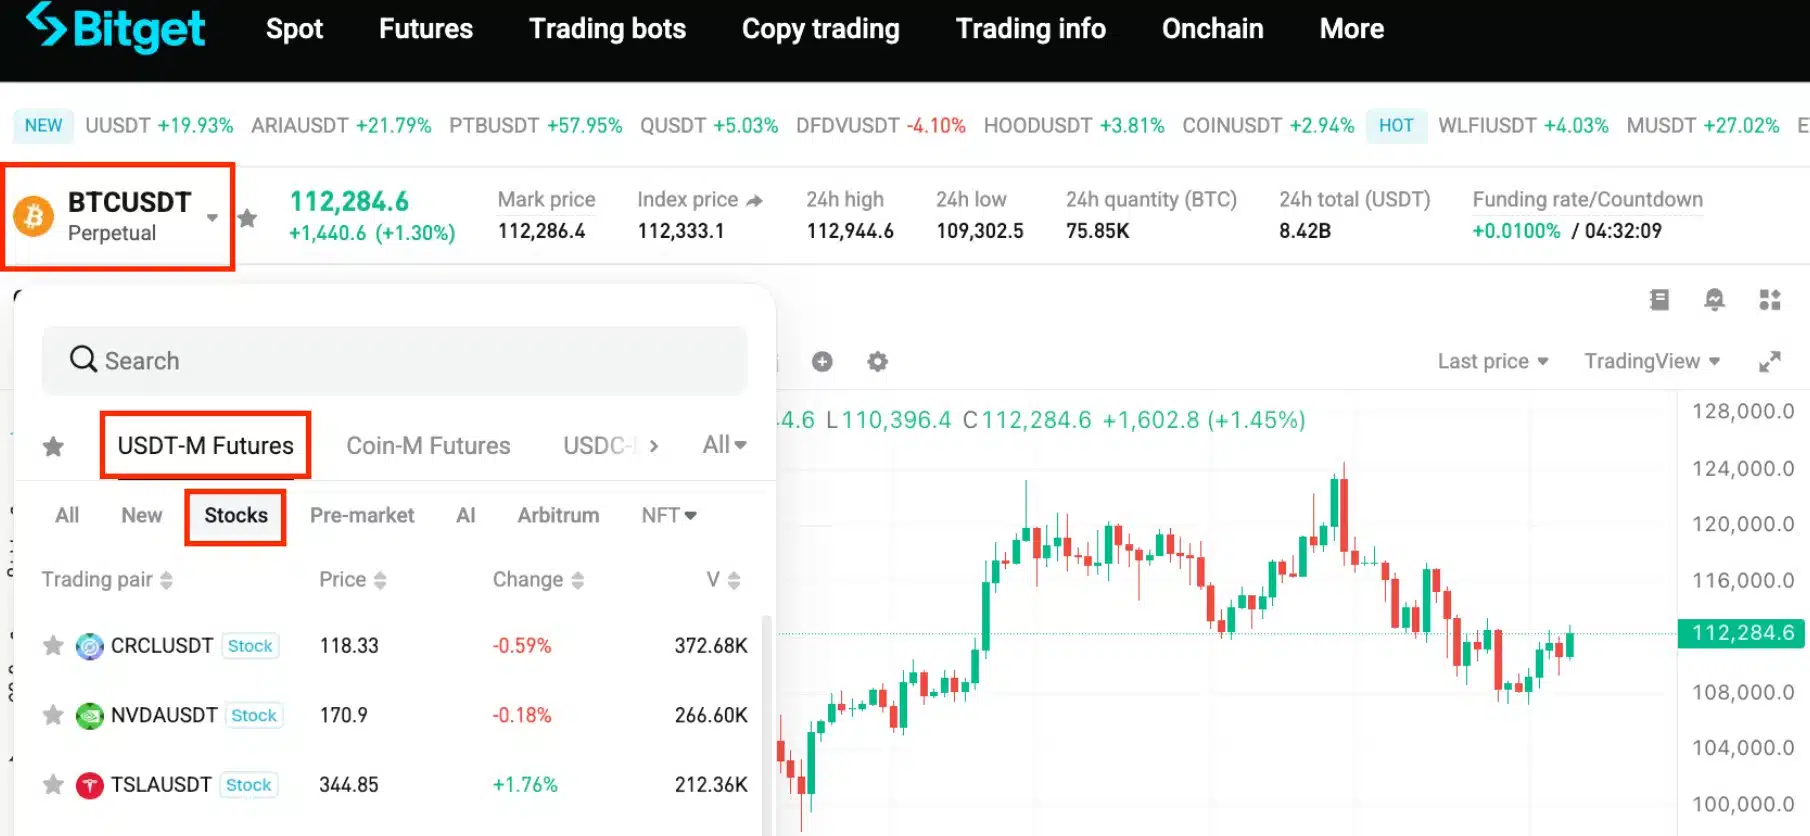
Task: Expand the NFT category dropdown
Action: (x=669, y=515)
